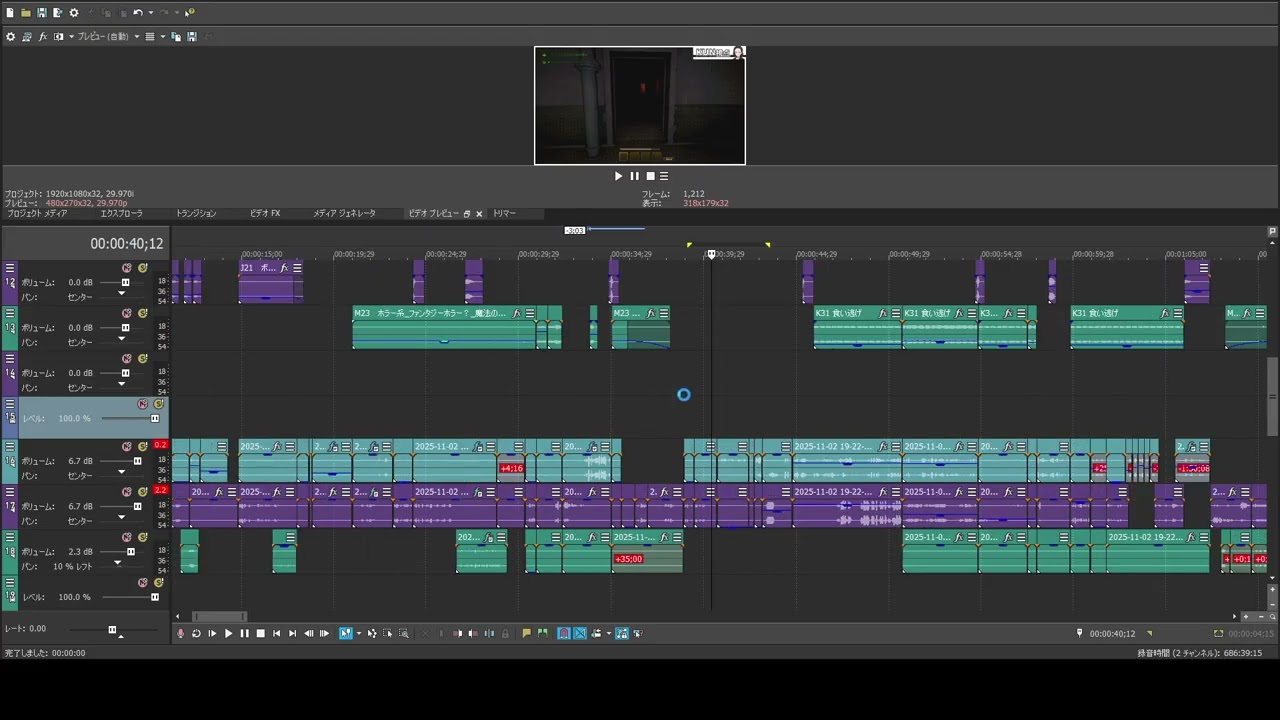This screenshot has height=720, width=1280.
Task: Play the timeline
Action: tap(228, 633)
